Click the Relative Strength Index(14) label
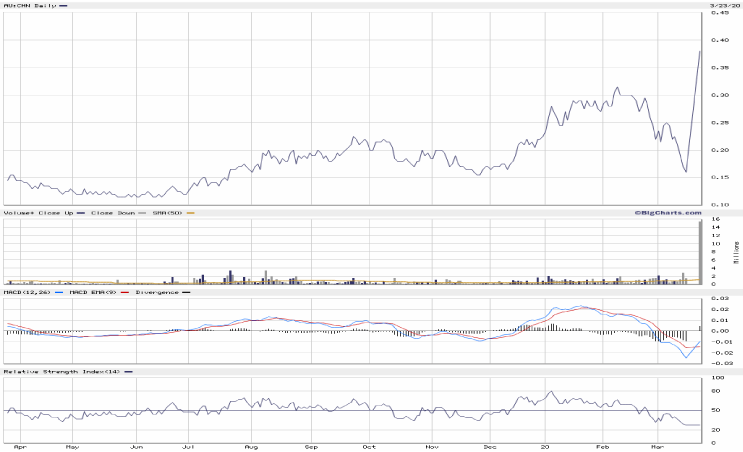 pyautogui.click(x=57, y=371)
